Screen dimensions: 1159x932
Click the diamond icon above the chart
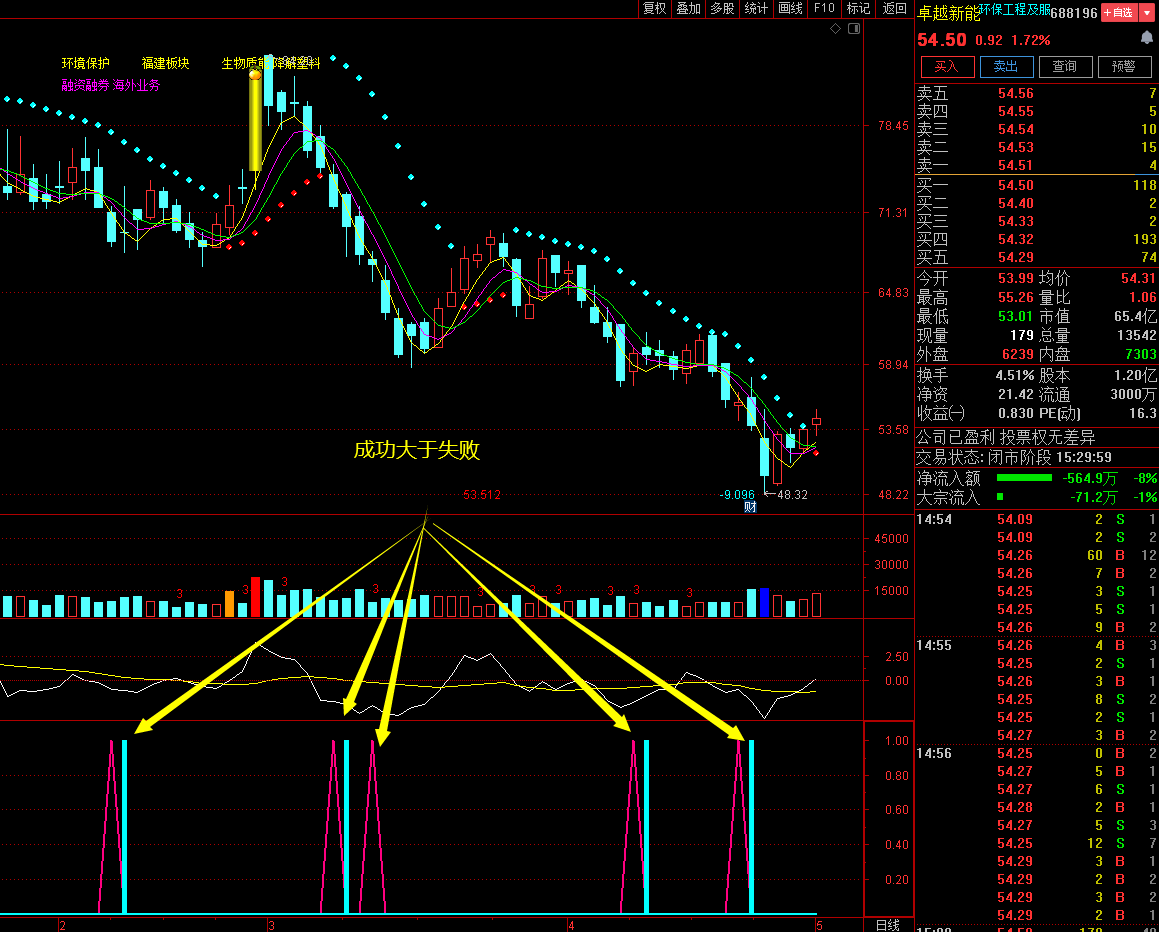tap(835, 29)
